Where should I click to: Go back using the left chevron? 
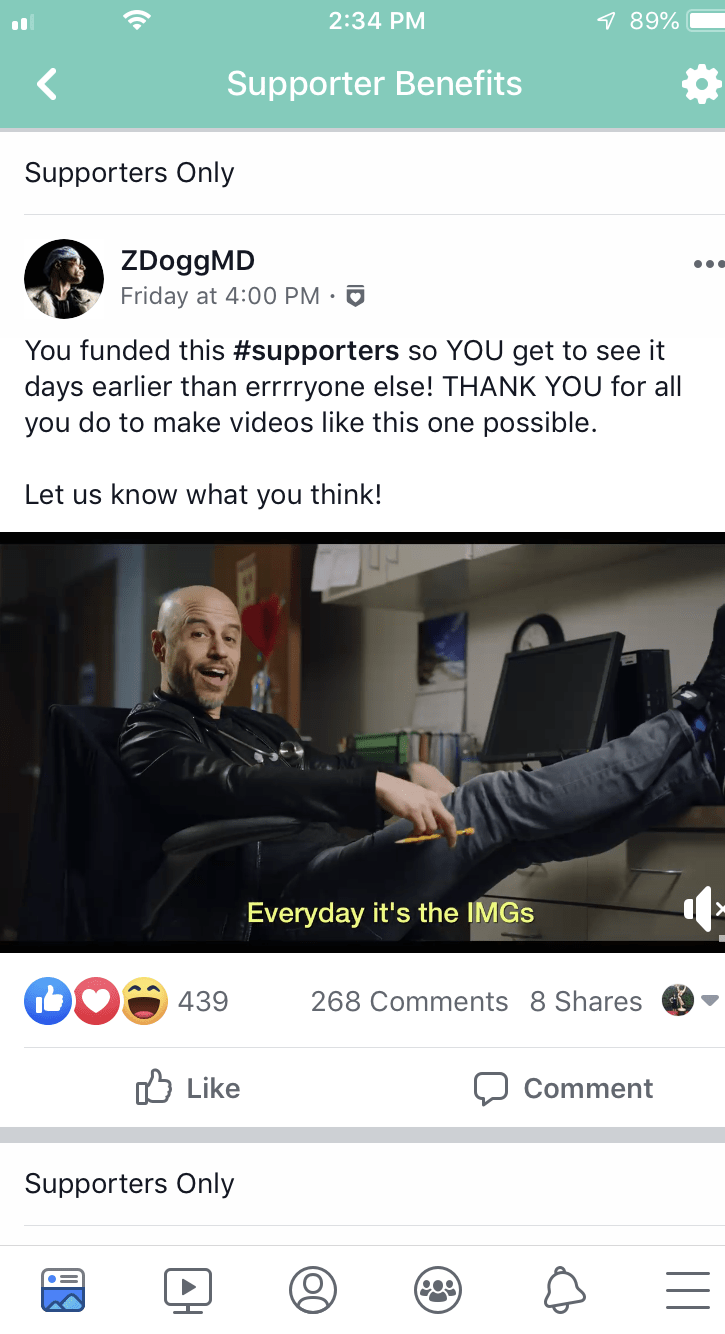47,84
